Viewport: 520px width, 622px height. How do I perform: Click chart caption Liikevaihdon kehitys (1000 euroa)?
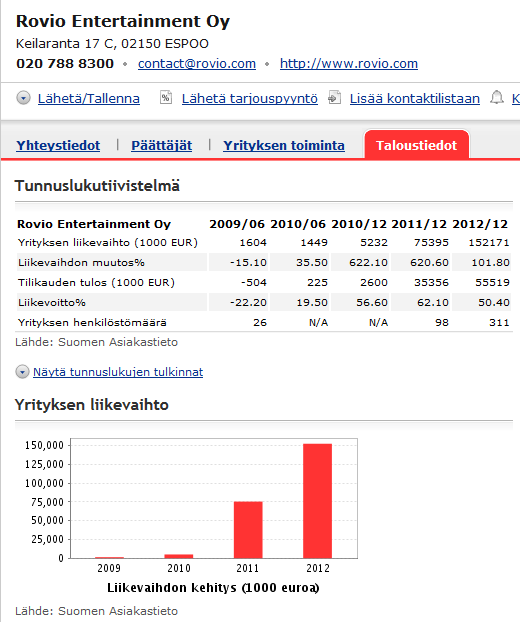click(213, 588)
